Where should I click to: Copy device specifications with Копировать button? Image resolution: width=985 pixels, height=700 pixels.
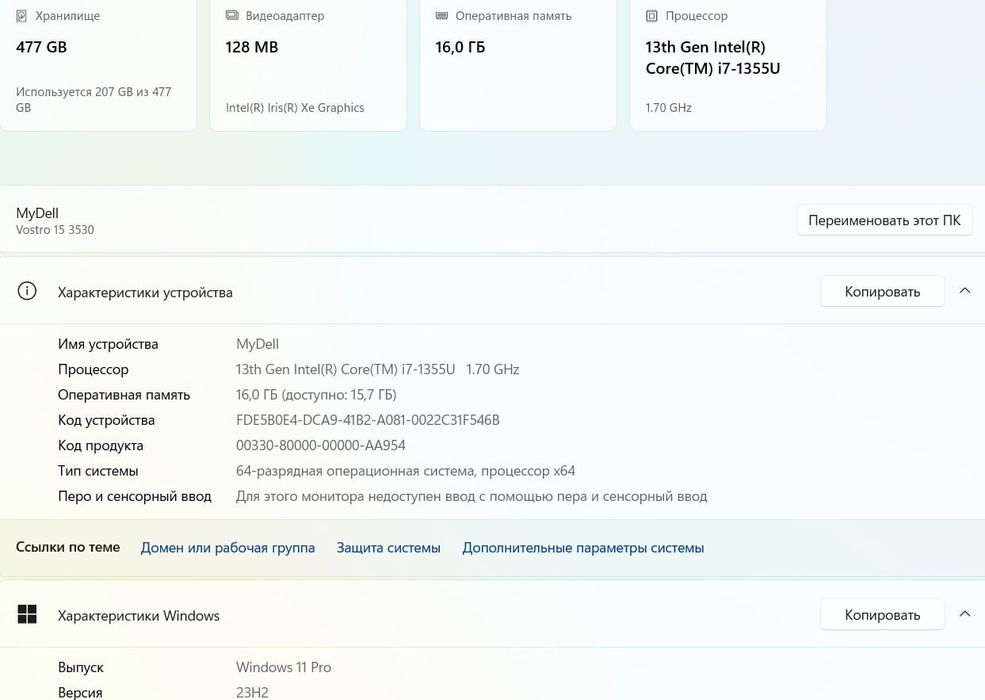882,291
